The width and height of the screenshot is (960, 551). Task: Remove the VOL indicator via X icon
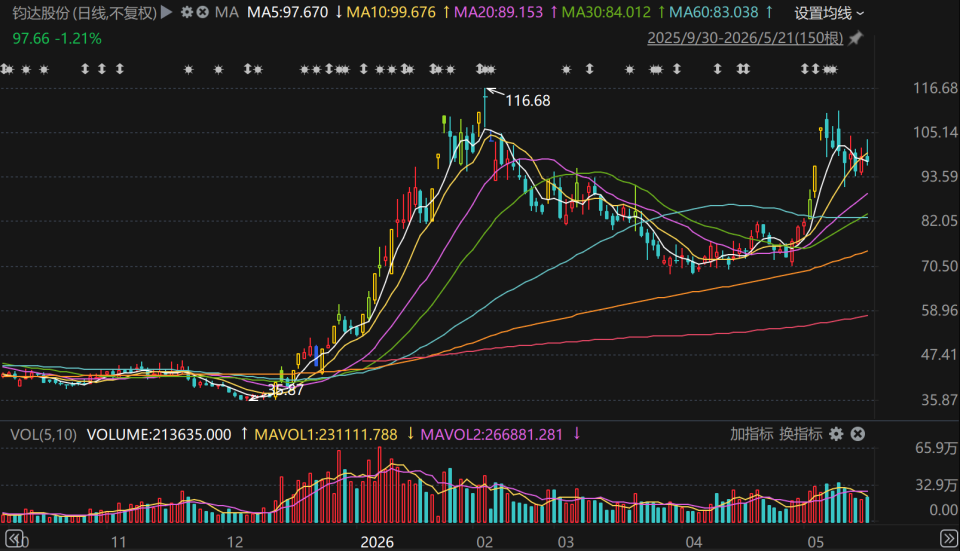(858, 434)
